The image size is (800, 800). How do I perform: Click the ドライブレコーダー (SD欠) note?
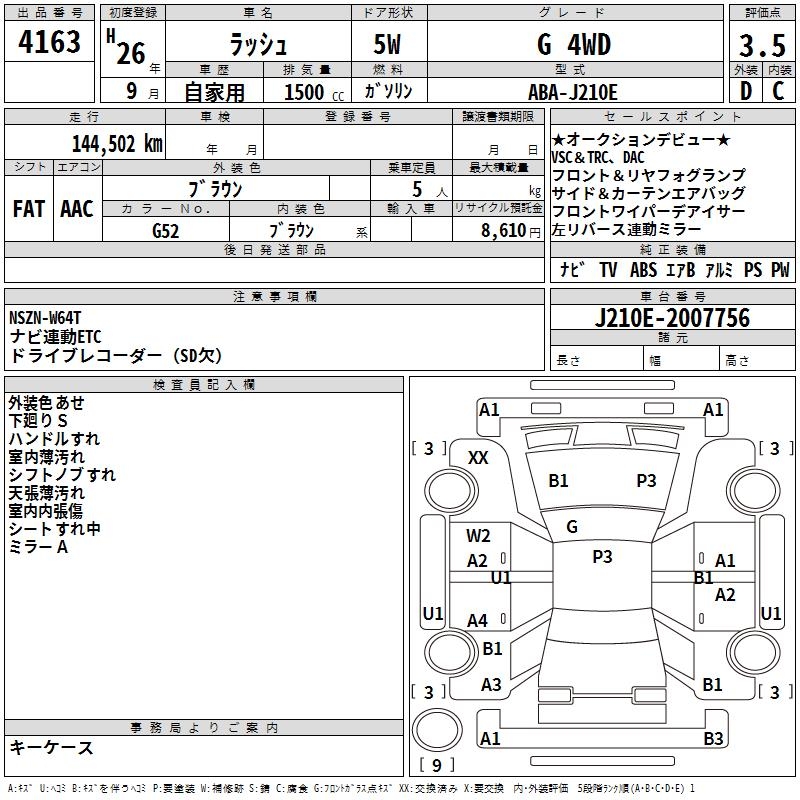[x=116, y=356]
